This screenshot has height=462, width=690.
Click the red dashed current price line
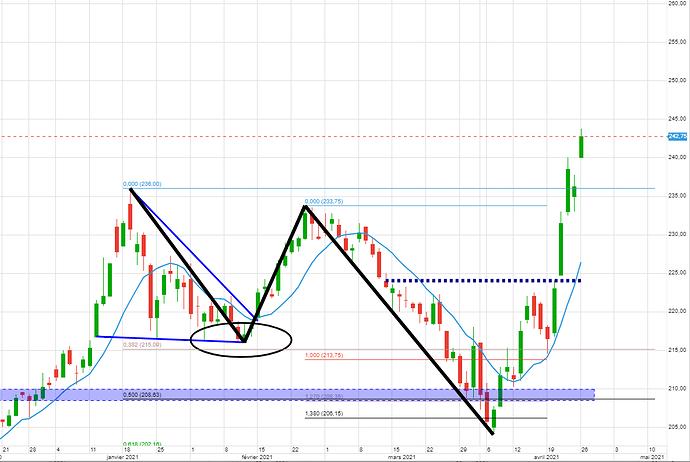coord(300,136)
